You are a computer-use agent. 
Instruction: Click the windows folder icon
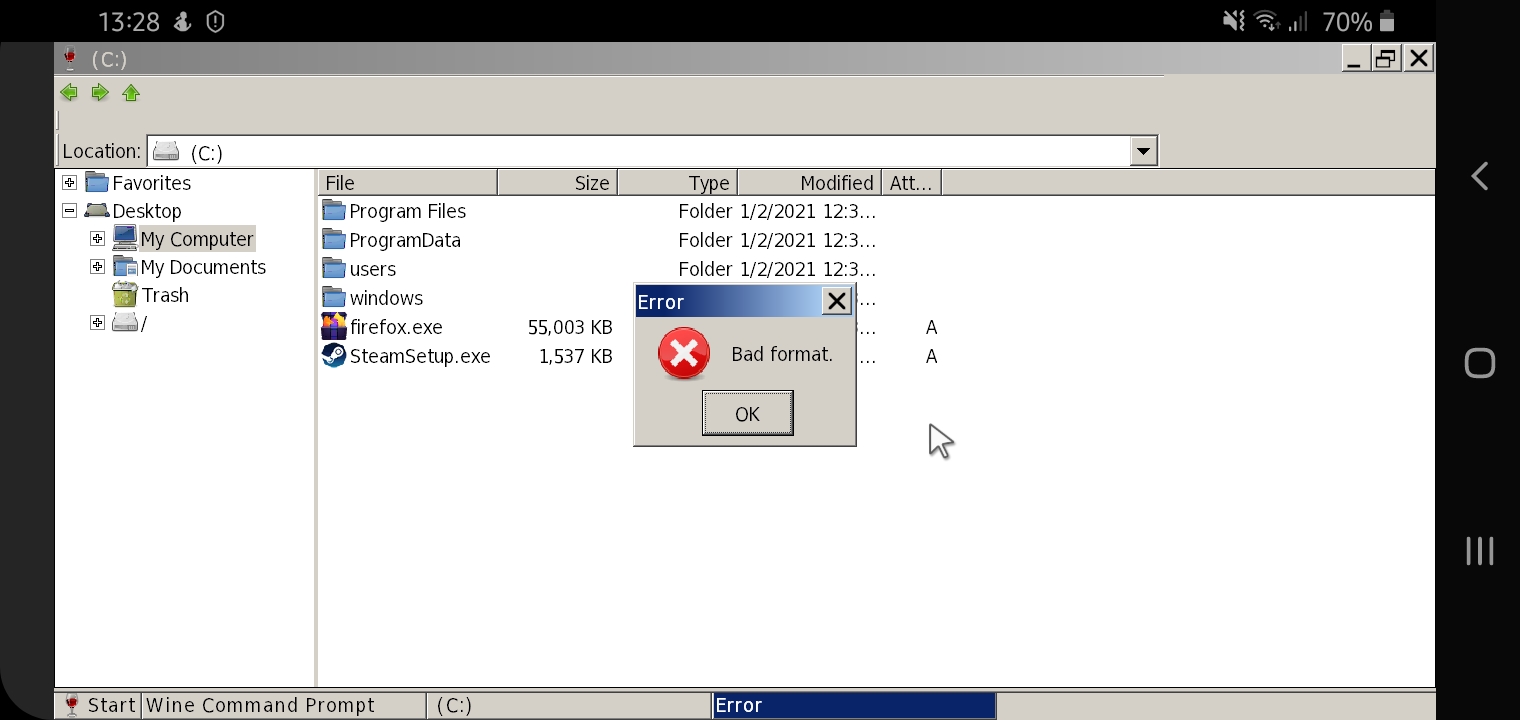click(x=334, y=298)
